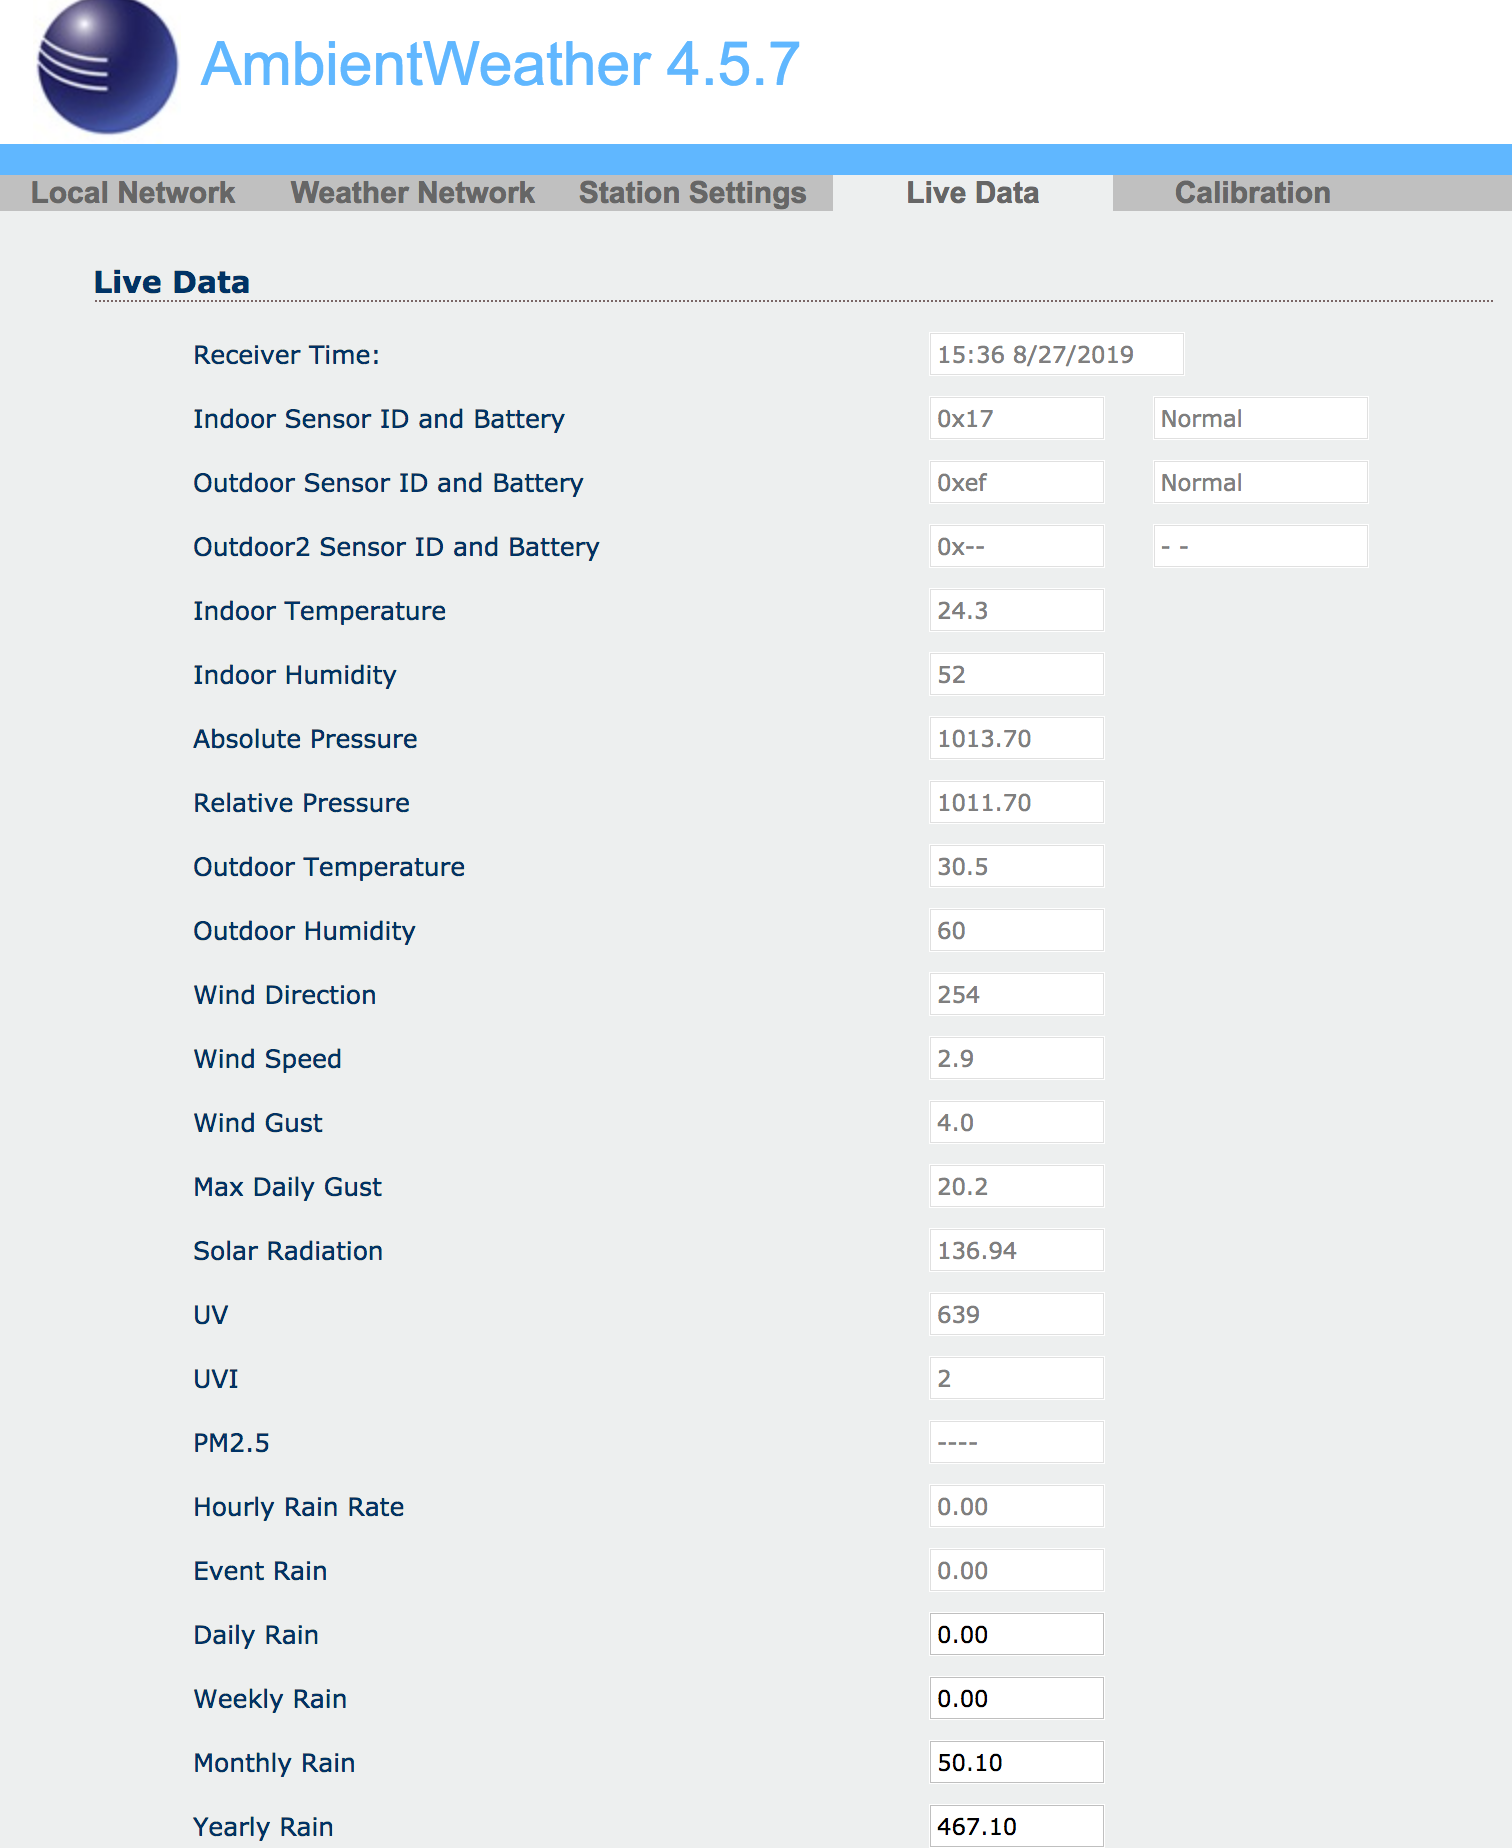Click the Max Daily Gust label

coord(287,1187)
